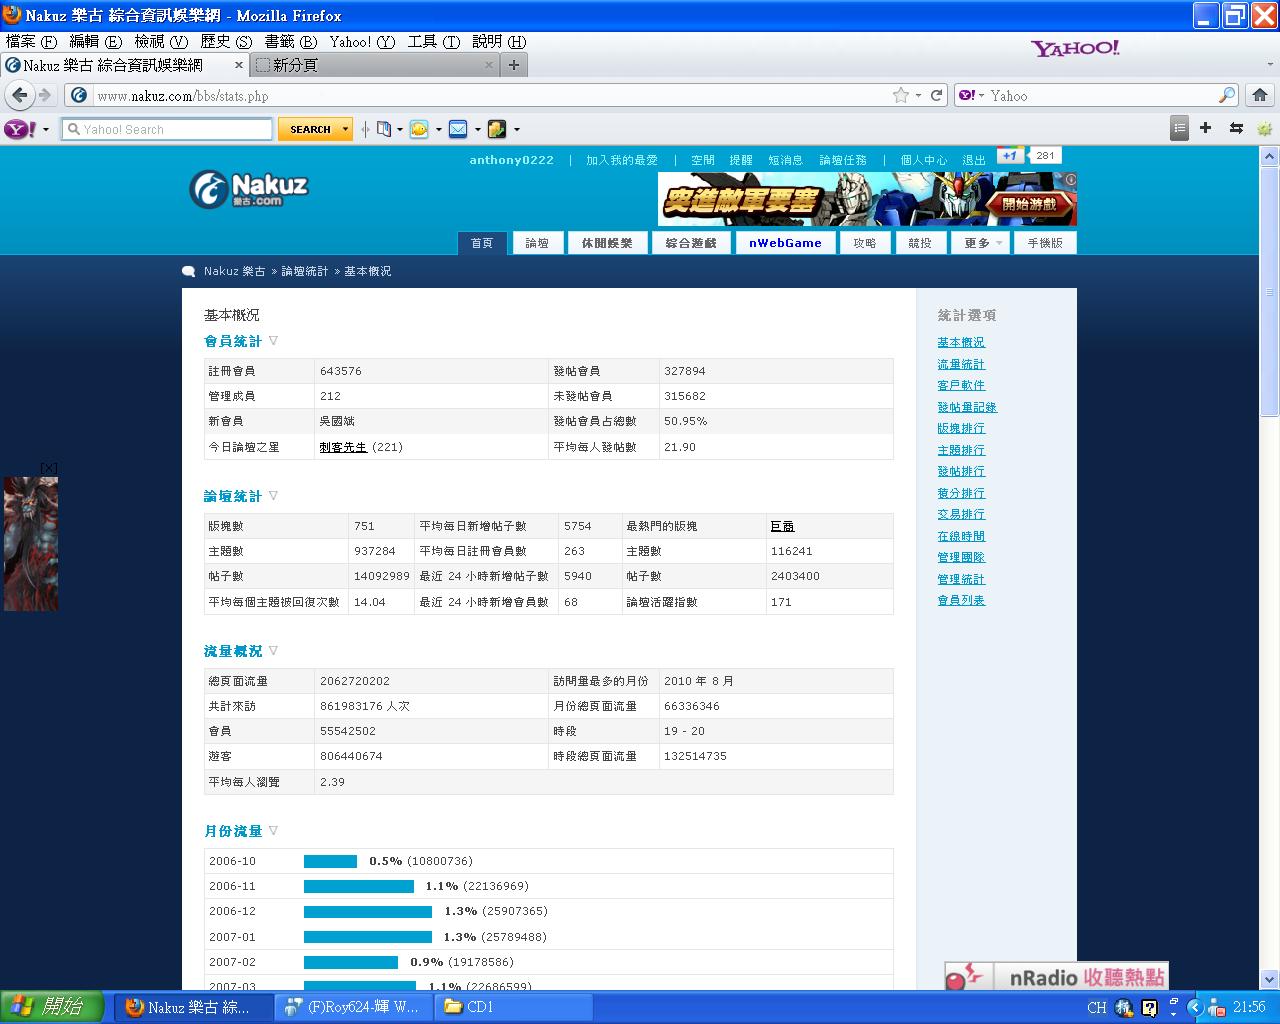Open the 流量統計 sidebar link
This screenshot has width=1280, height=1024.
961,364
